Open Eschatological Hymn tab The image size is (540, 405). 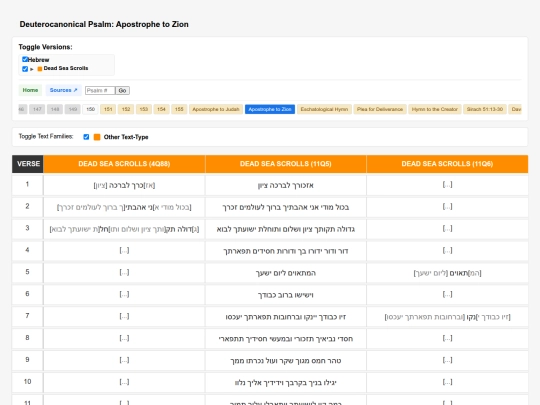[x=324, y=109]
